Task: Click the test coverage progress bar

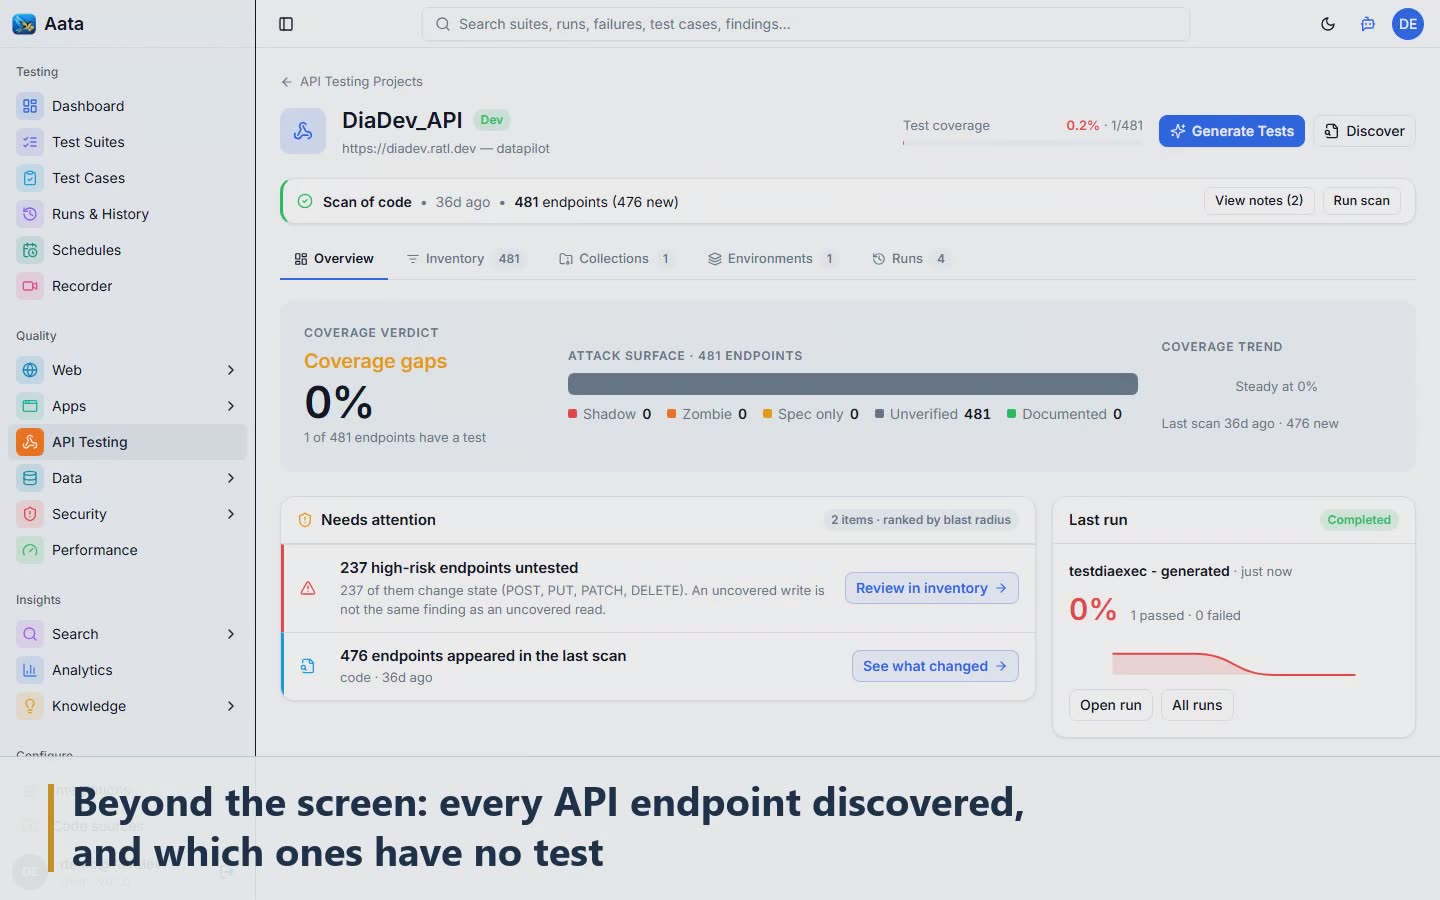Action: pos(1023,143)
